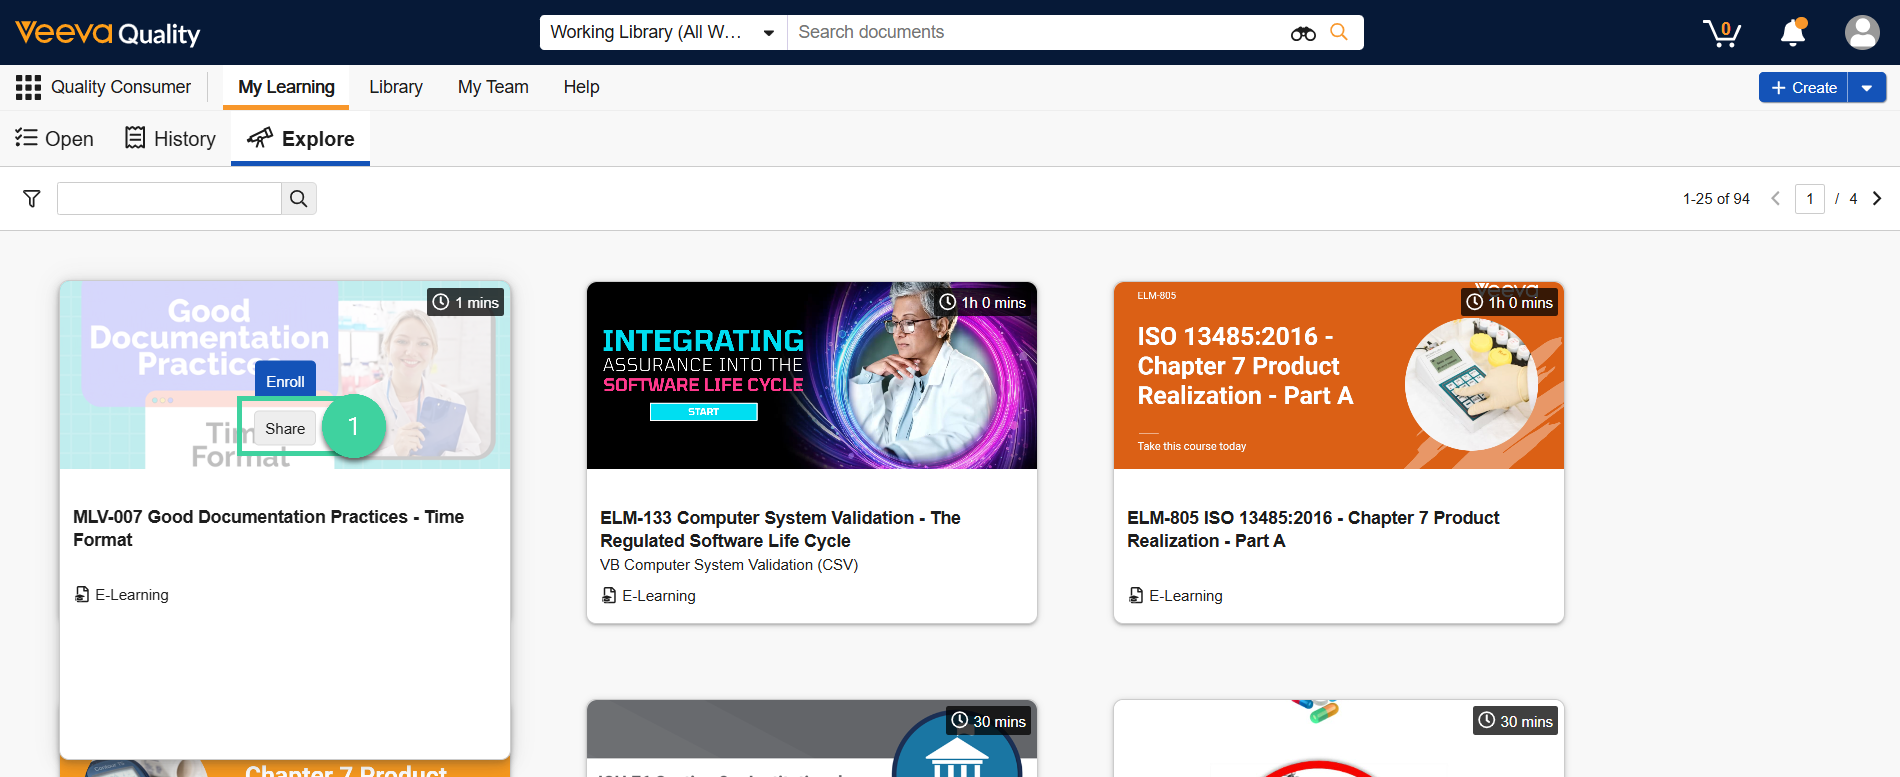Click the Explore filter search field
The height and width of the screenshot is (777, 1900).
click(x=169, y=199)
